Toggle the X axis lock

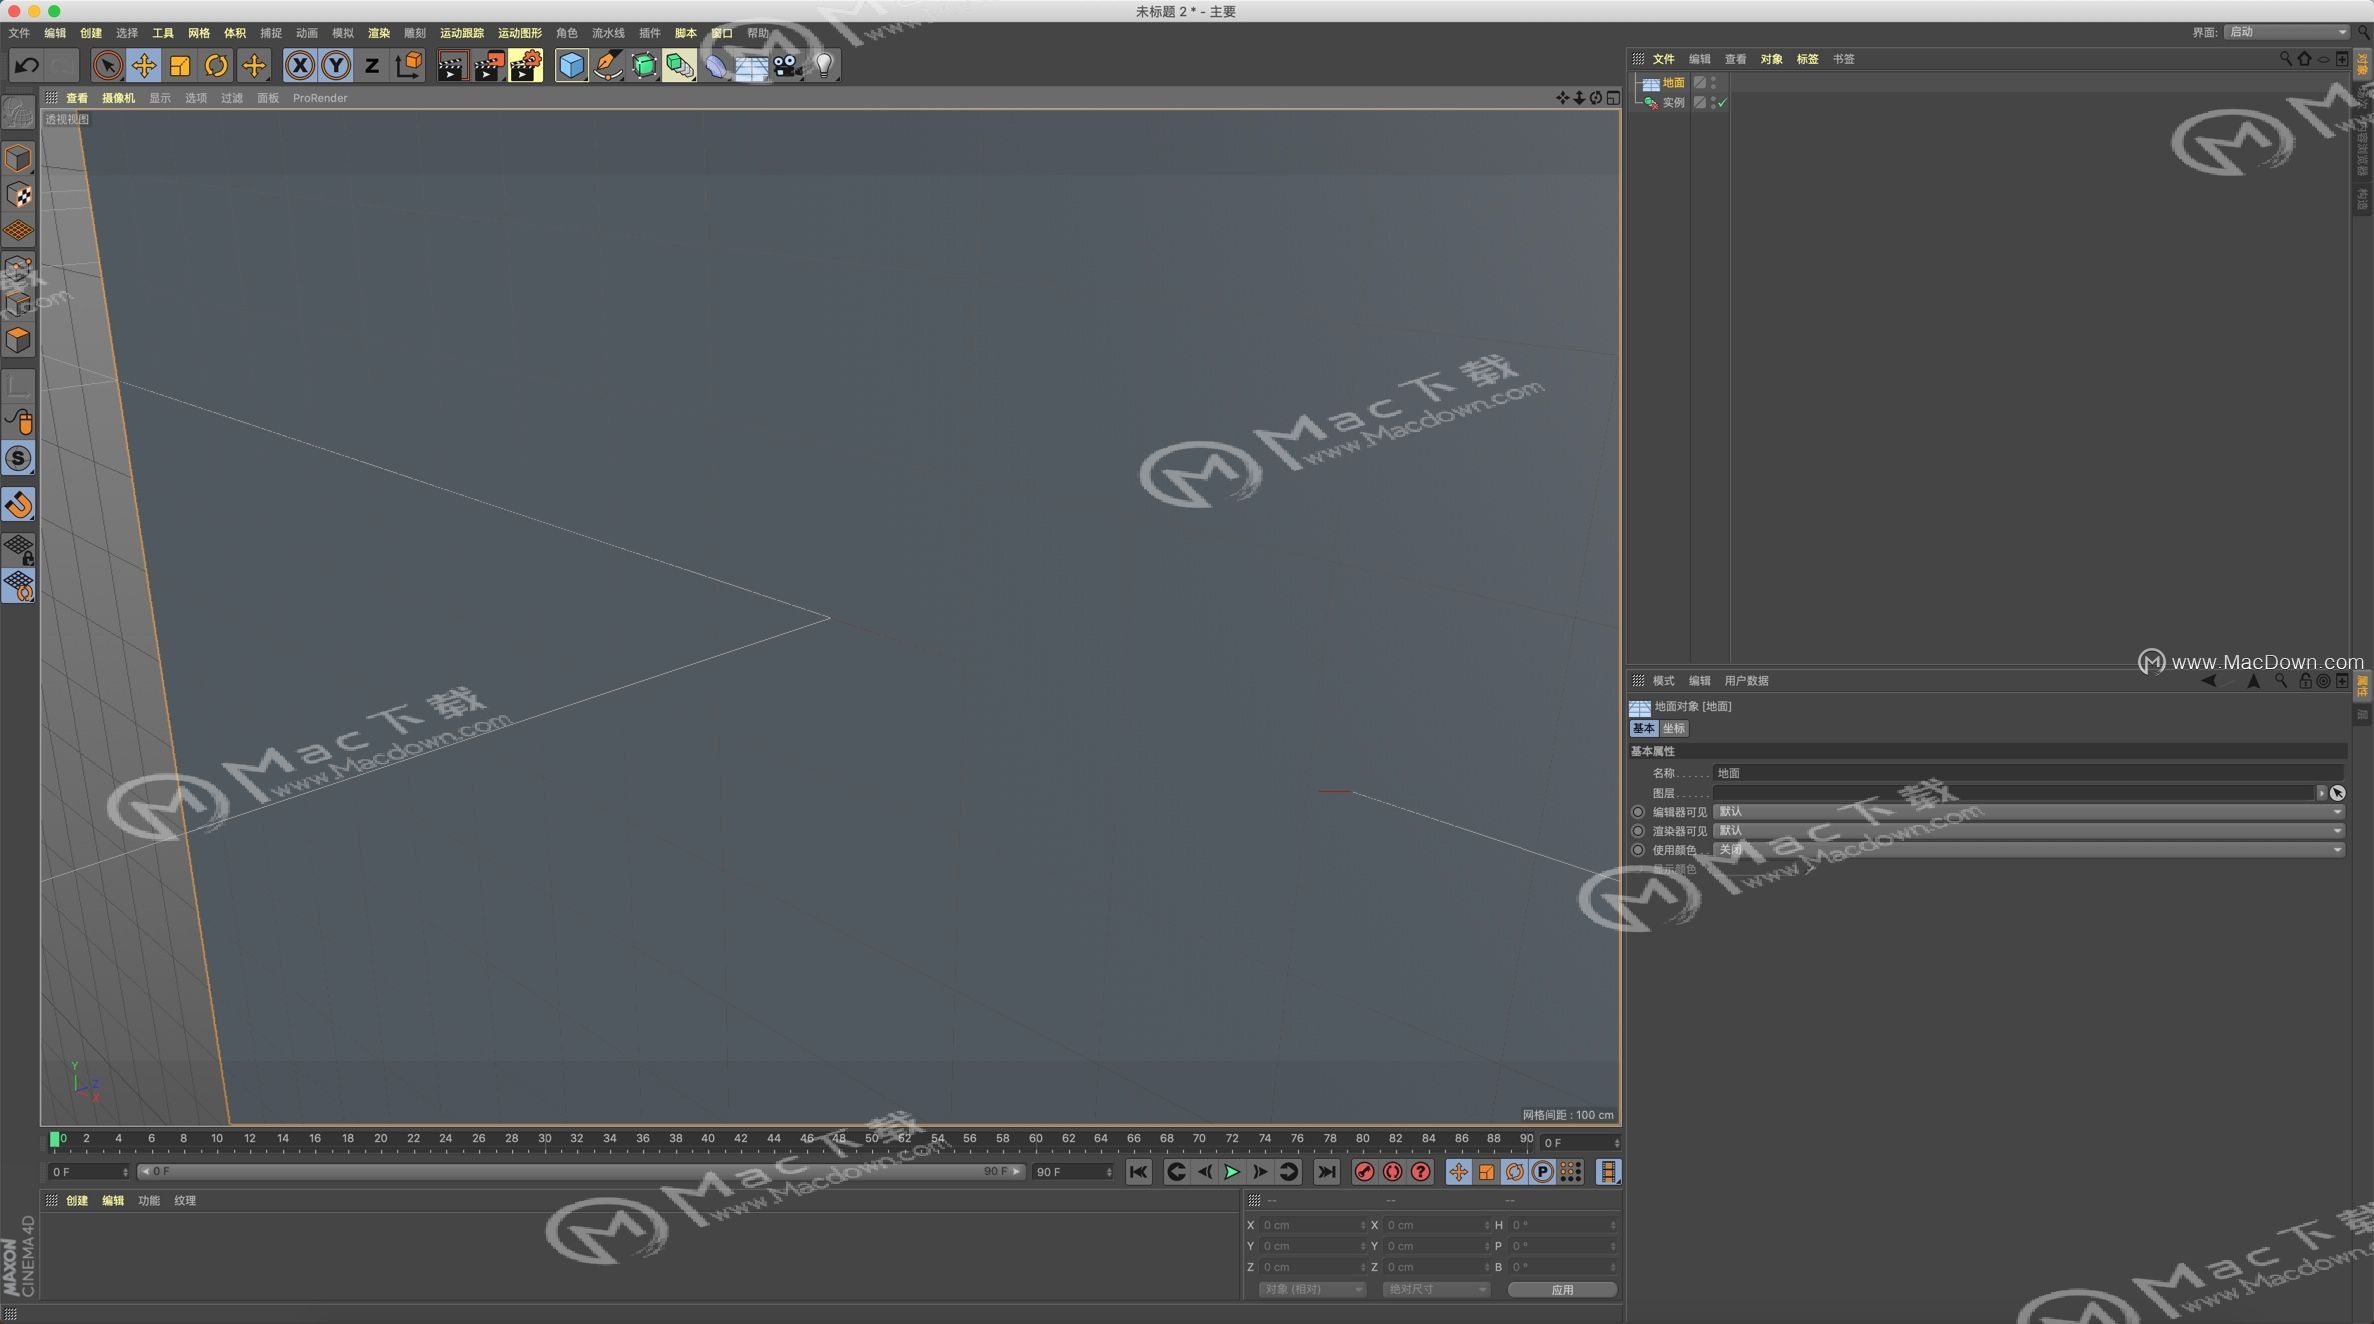(x=299, y=66)
